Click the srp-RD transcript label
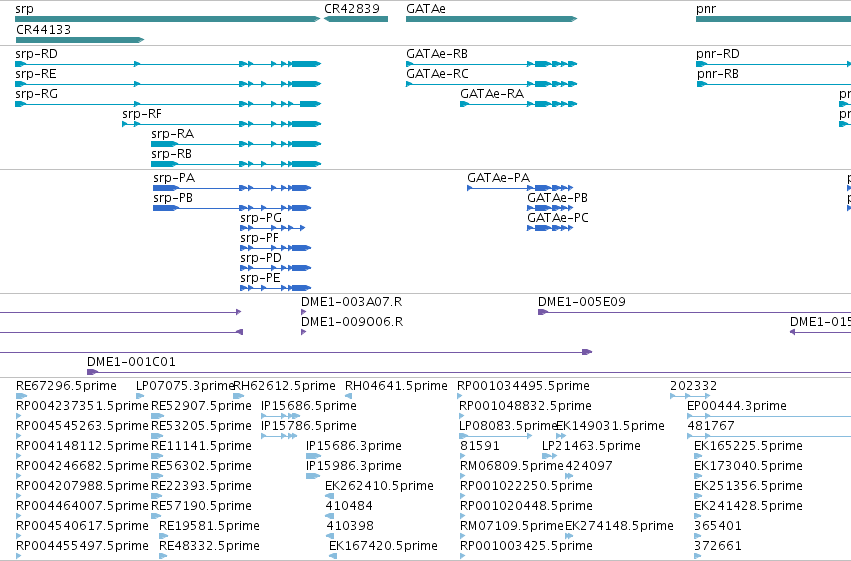This screenshot has width=851, height=561. [x=36, y=54]
